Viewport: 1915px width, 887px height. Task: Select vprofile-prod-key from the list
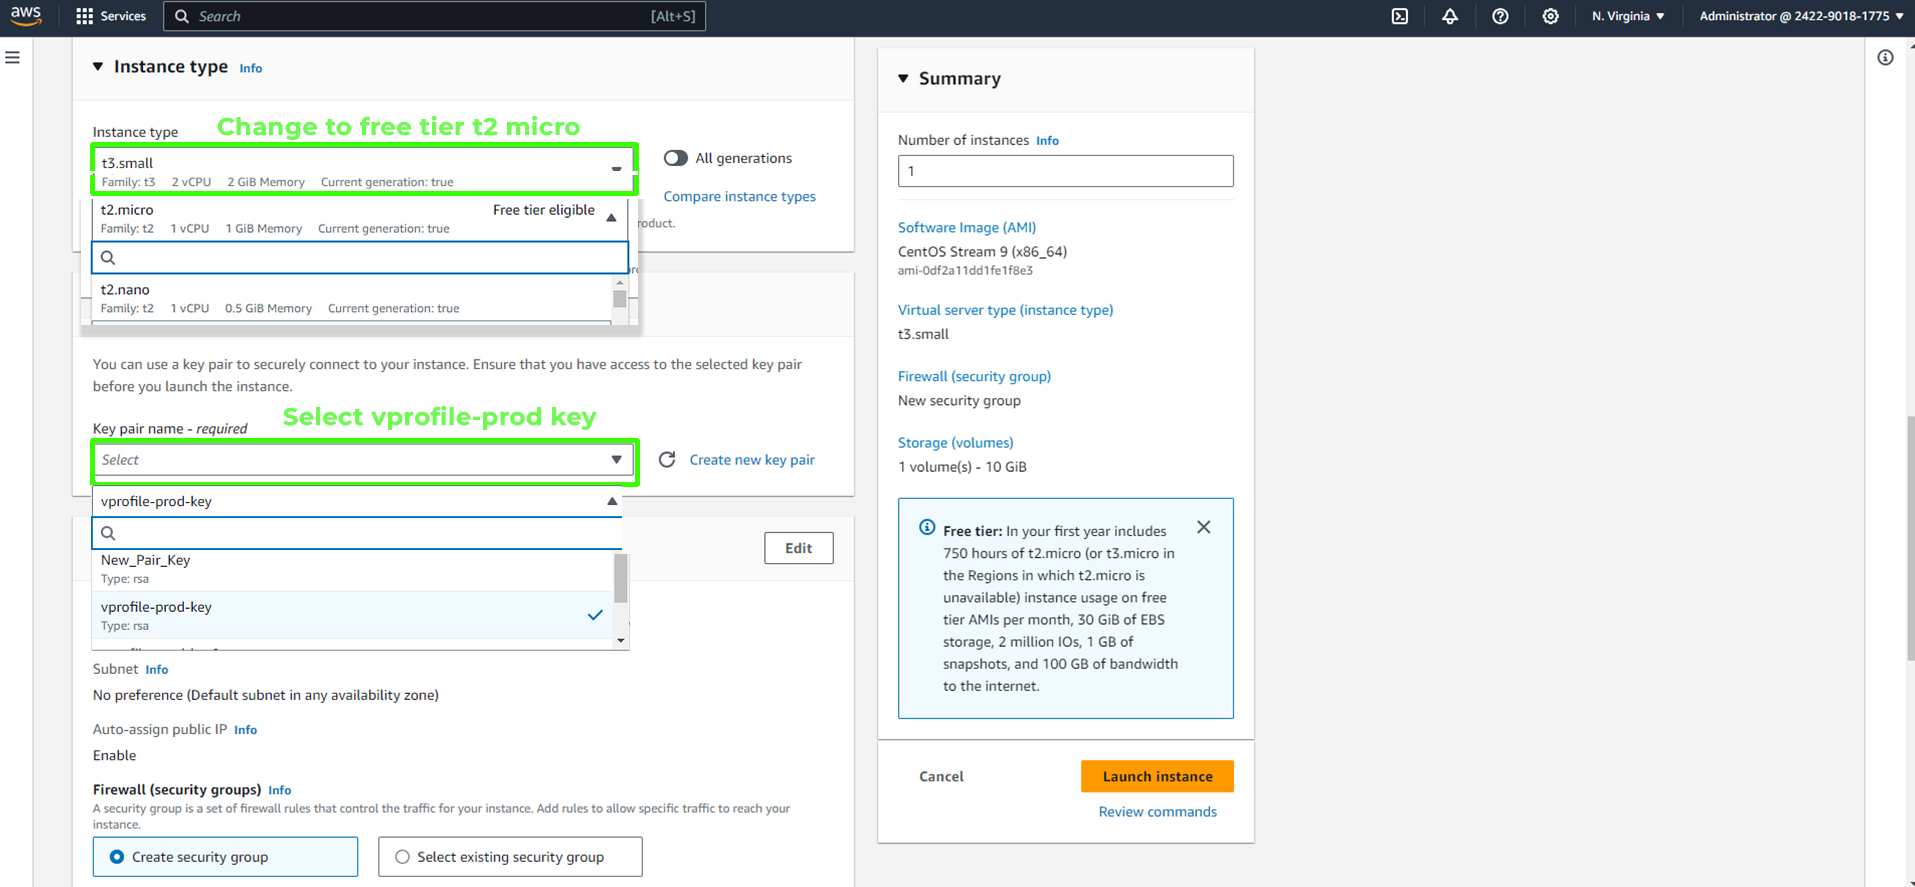pyautogui.click(x=352, y=615)
